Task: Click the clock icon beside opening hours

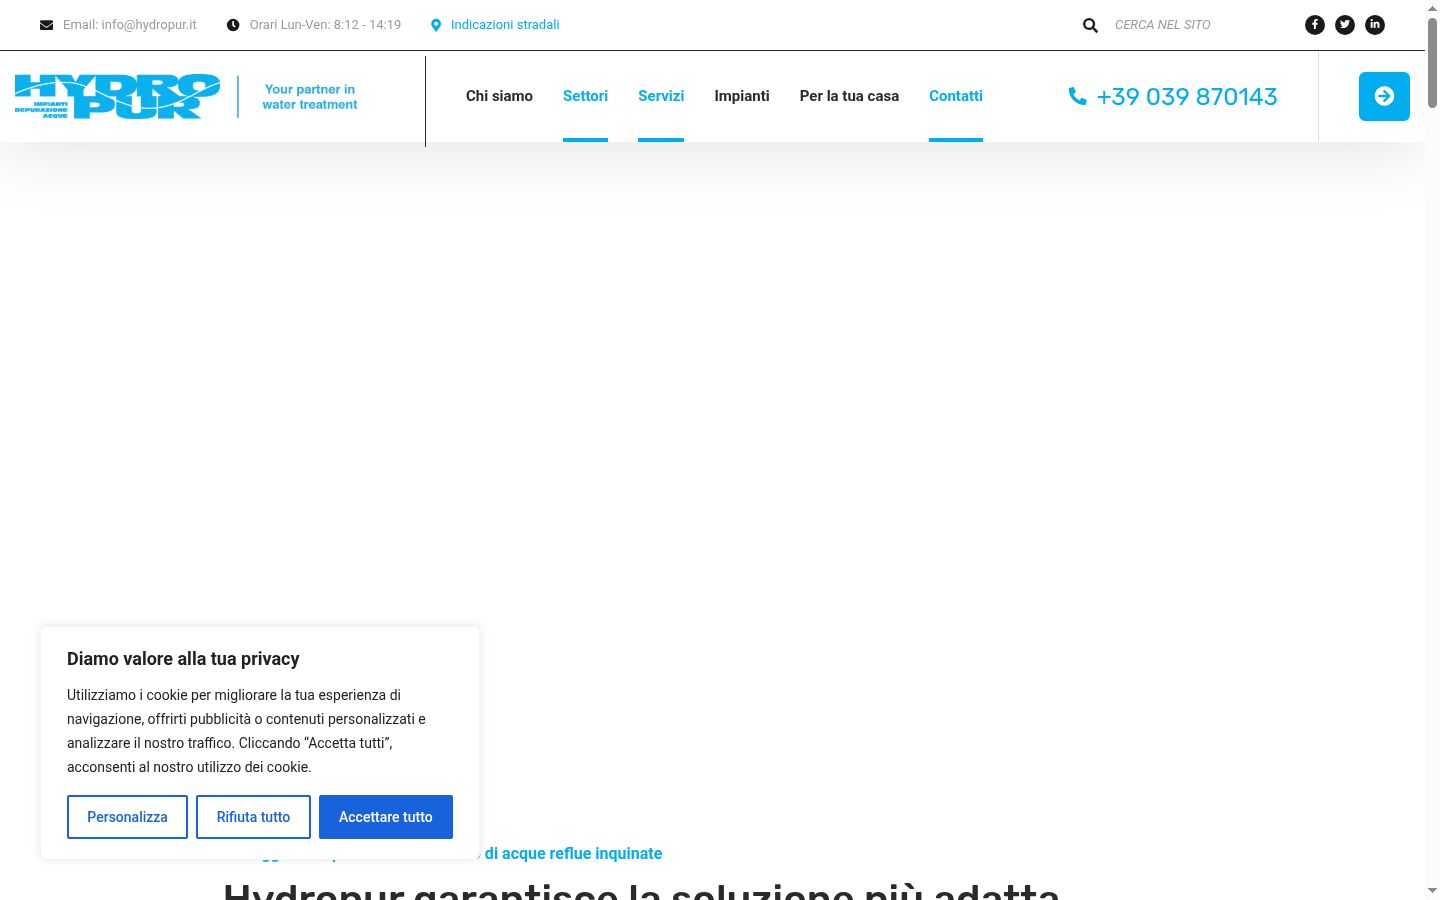Action: (x=233, y=25)
